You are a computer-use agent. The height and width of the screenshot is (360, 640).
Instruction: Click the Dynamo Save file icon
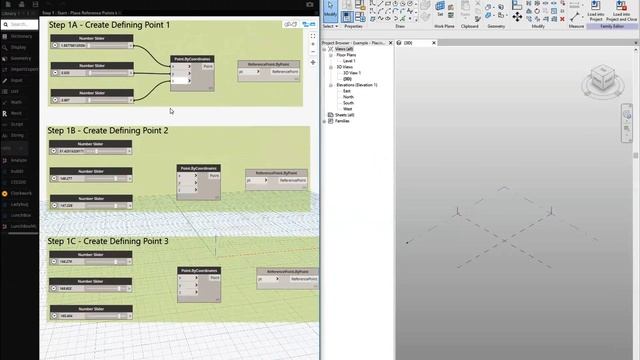36,4
